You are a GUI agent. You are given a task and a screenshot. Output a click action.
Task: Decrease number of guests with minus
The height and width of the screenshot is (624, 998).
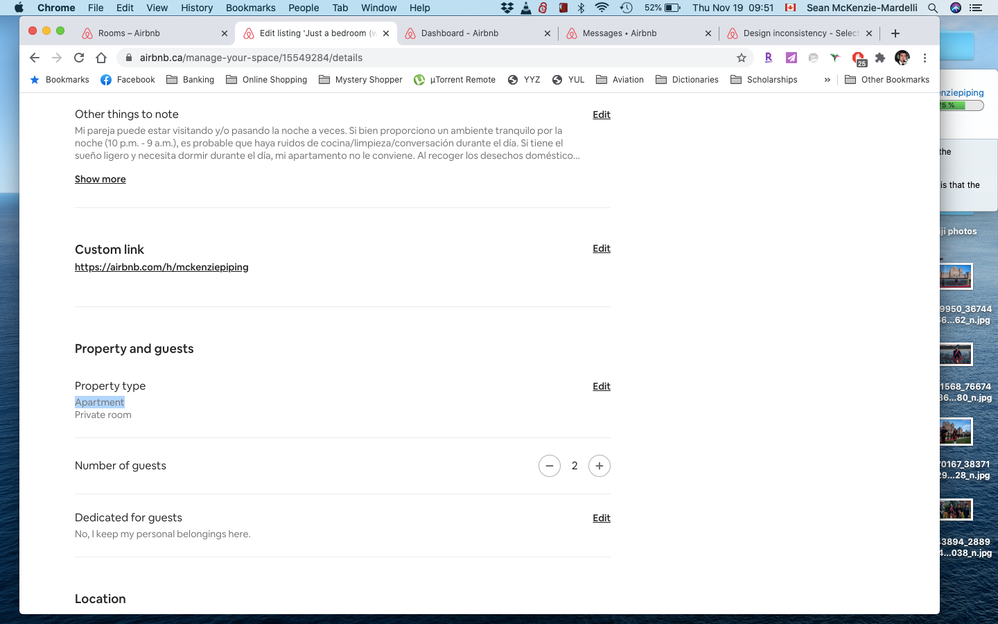tap(549, 466)
